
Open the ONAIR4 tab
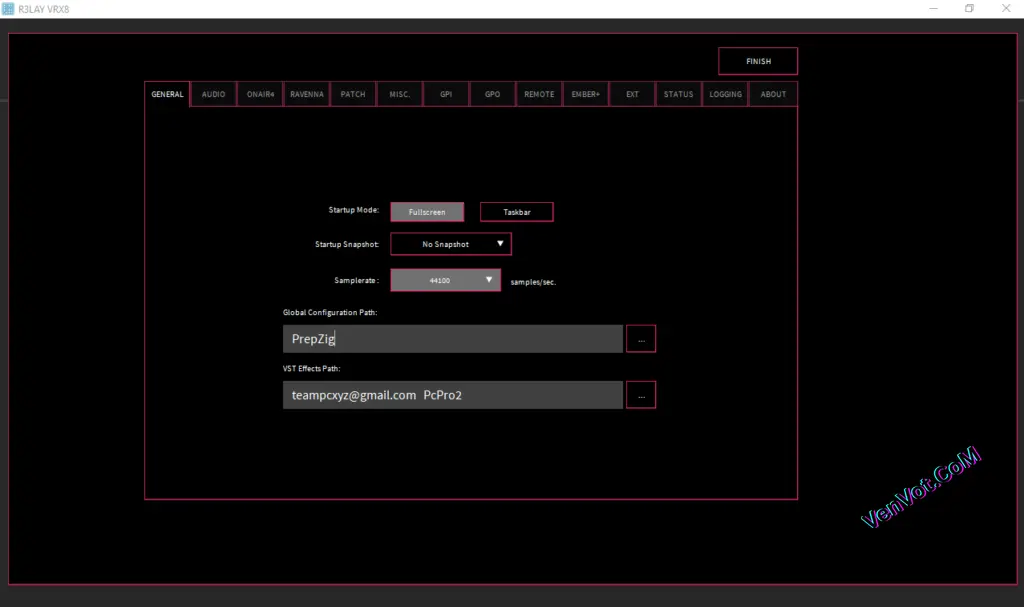pyautogui.click(x=261, y=94)
